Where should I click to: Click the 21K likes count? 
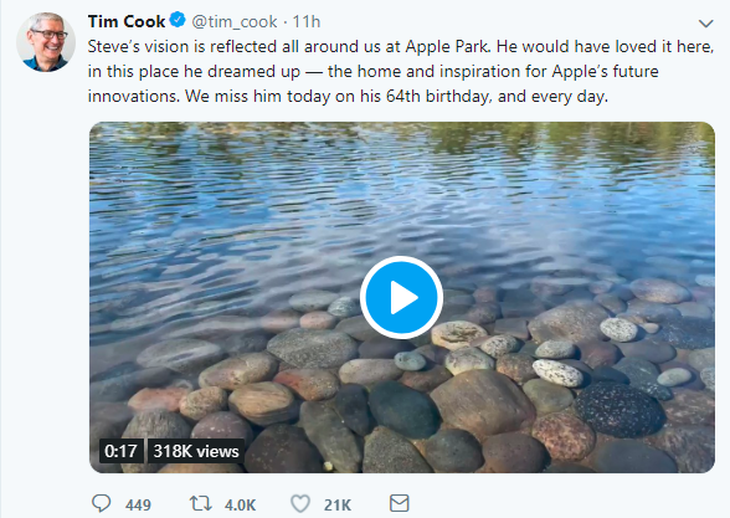(338, 505)
